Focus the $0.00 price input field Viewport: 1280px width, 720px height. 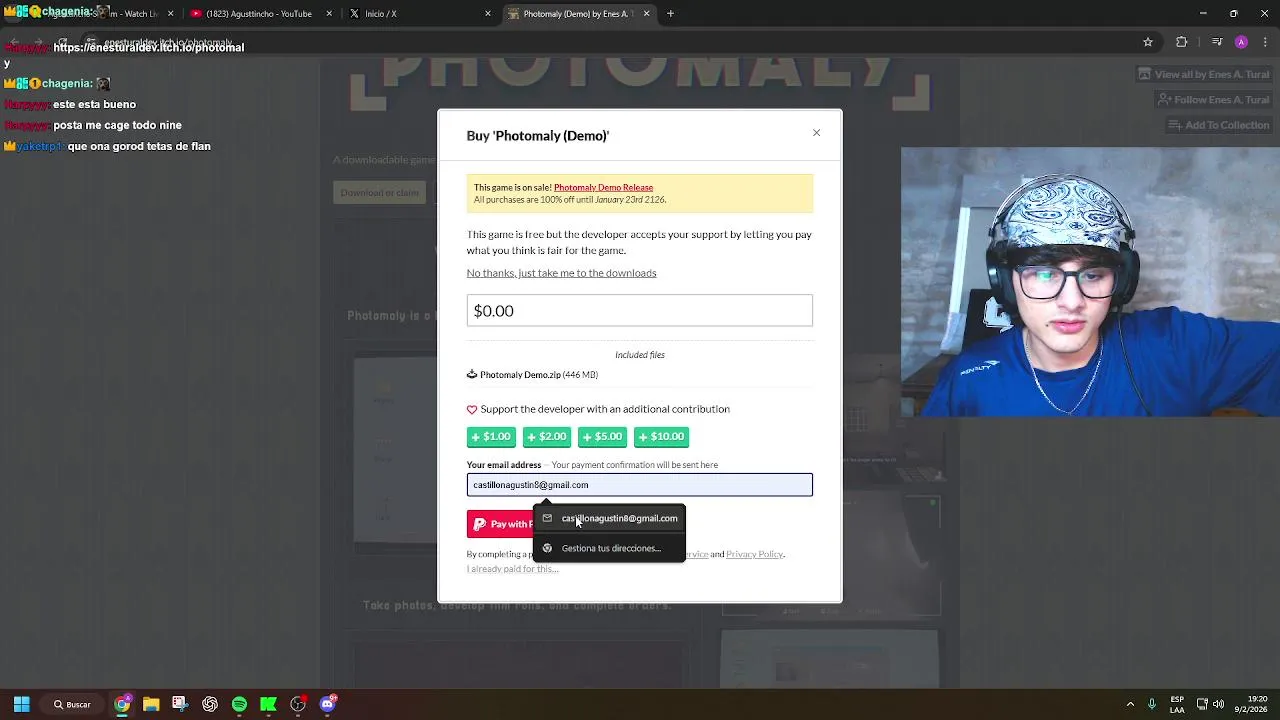pyautogui.click(x=639, y=310)
